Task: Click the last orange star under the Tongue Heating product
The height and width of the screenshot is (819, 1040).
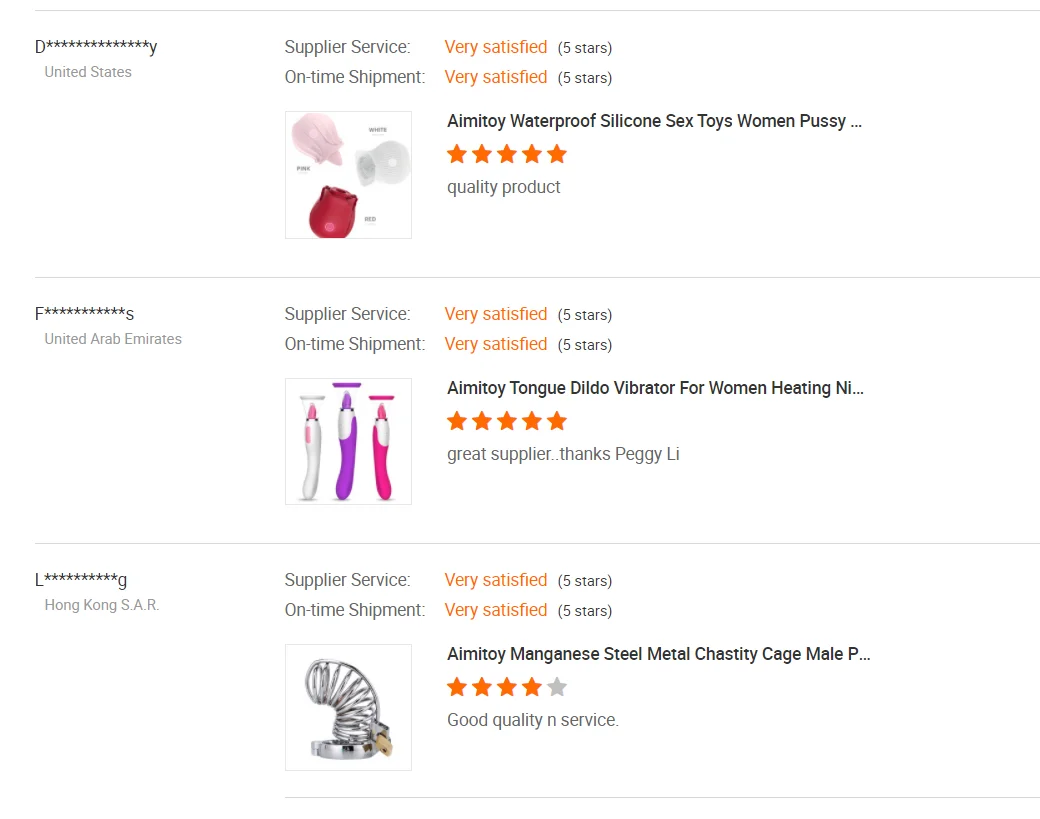Action: pyautogui.click(x=557, y=421)
